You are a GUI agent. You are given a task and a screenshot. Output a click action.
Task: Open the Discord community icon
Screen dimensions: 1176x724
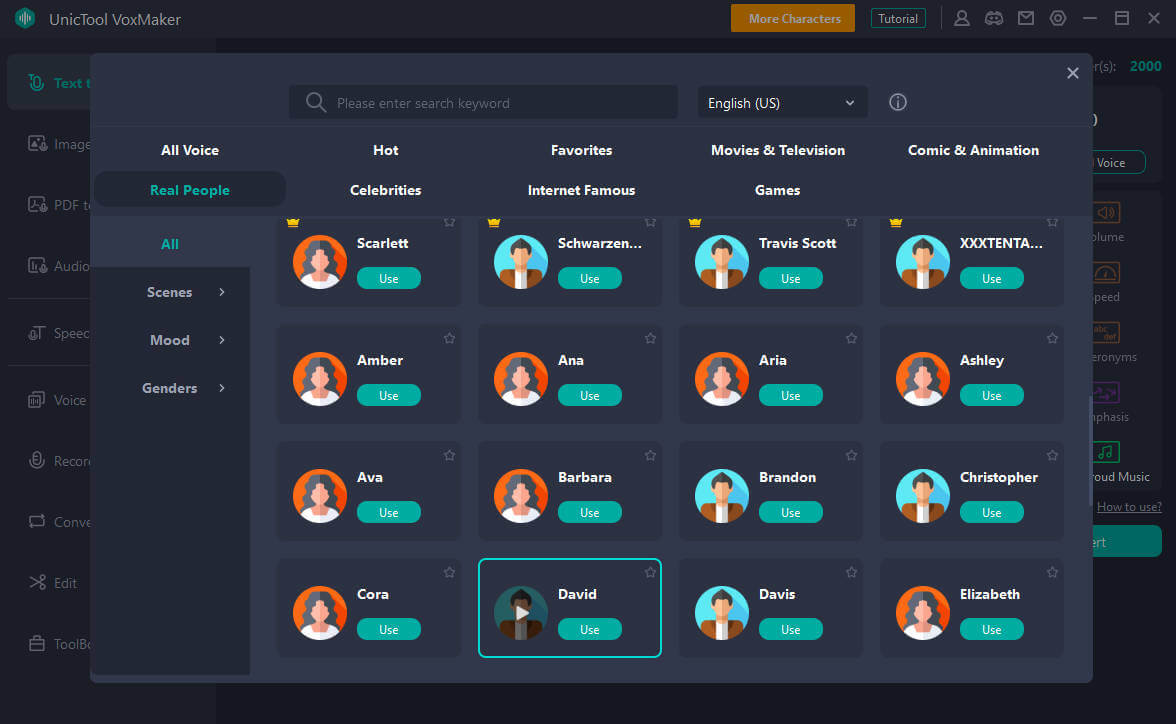[x=994, y=19]
